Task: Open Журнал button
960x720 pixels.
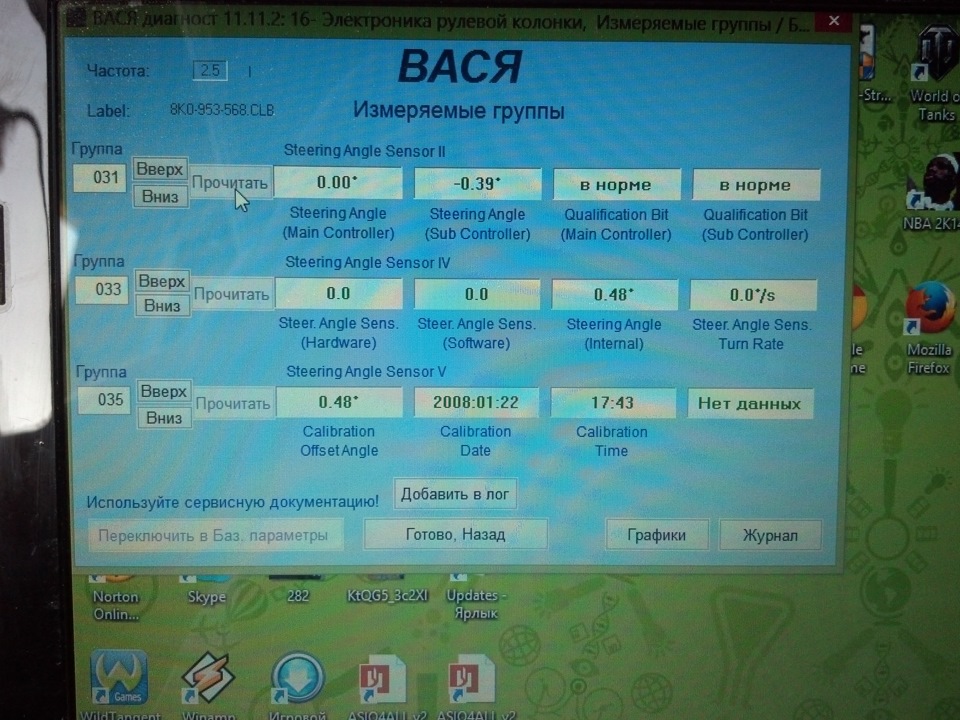Action: (x=770, y=536)
